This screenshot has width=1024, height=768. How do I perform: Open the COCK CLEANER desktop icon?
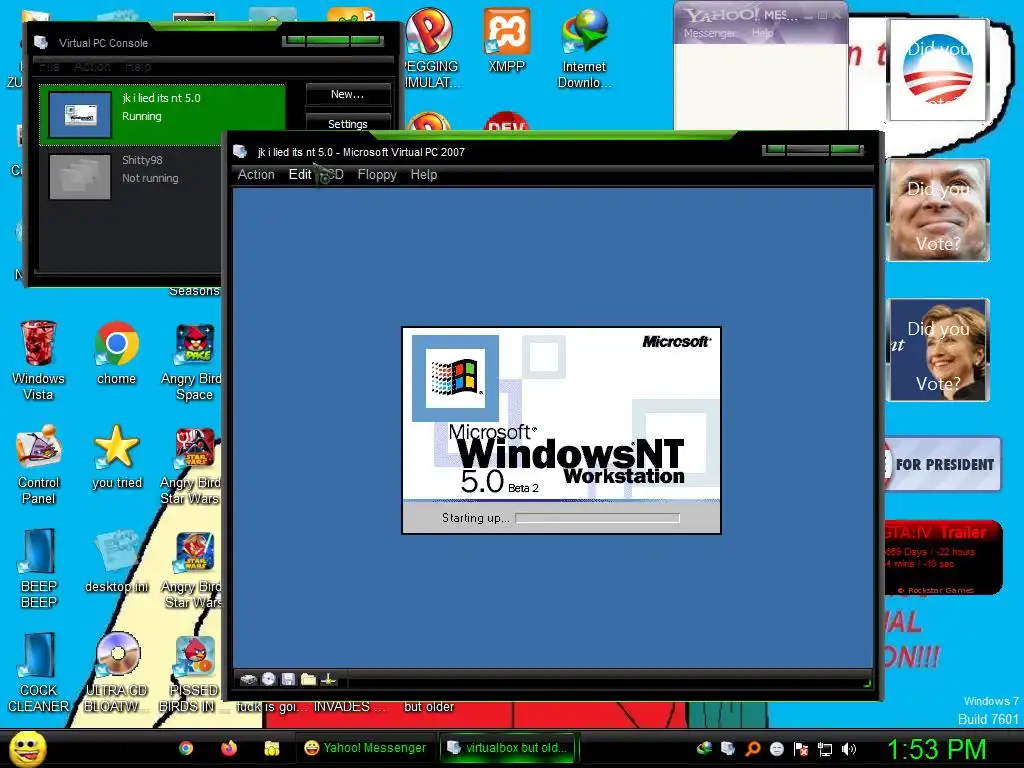(x=39, y=673)
